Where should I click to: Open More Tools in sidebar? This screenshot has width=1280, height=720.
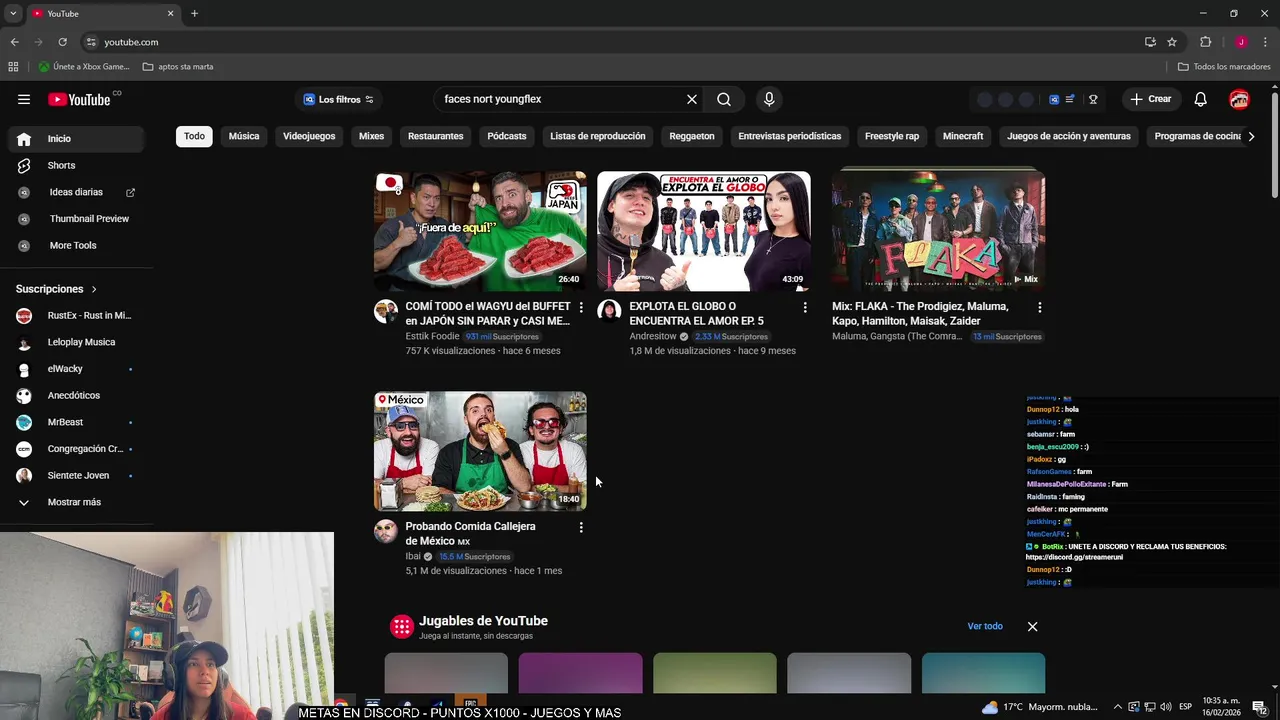click(76, 245)
